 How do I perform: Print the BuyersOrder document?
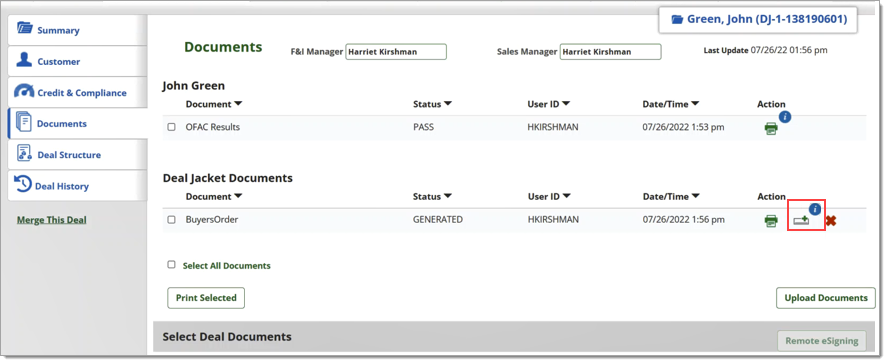click(x=770, y=221)
